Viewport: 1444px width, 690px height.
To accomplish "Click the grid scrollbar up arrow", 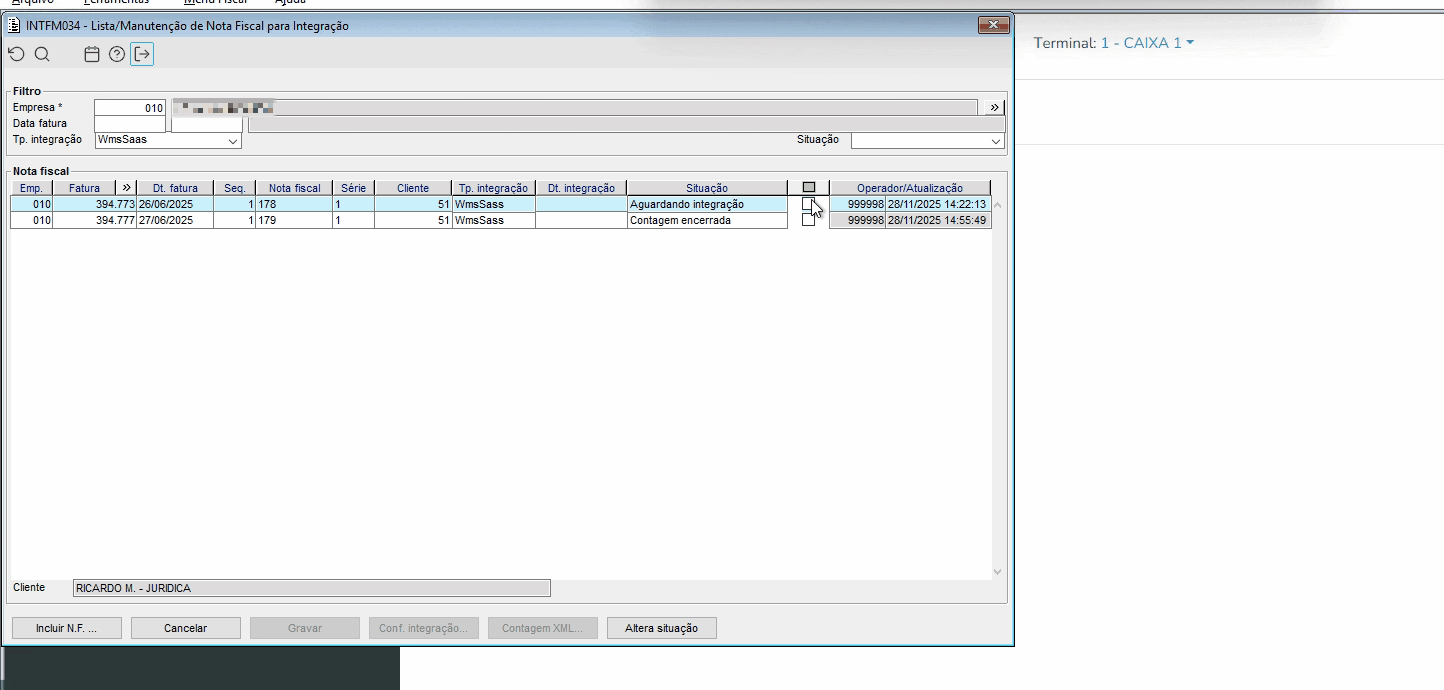I will [997, 204].
